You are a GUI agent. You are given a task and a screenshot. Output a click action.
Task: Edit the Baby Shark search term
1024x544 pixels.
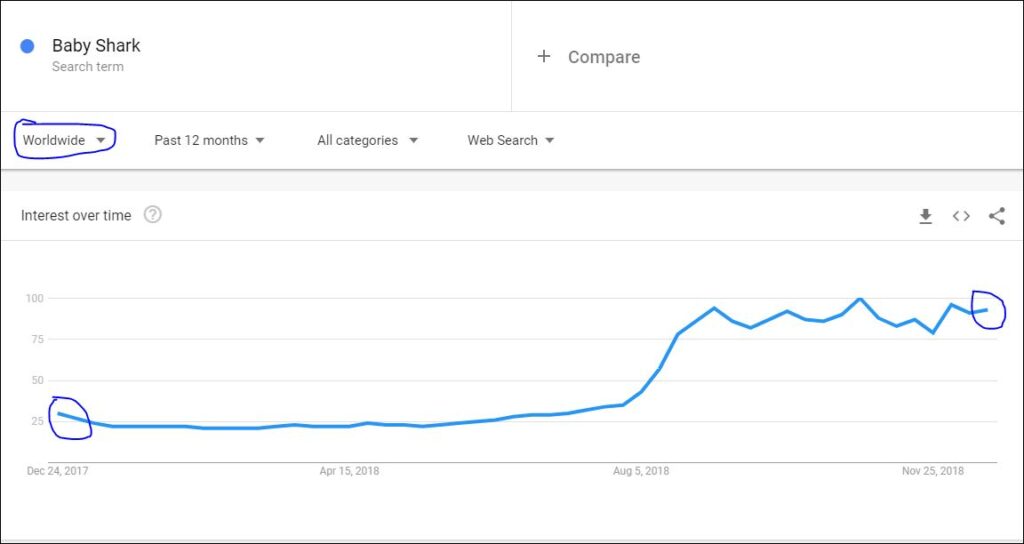96,46
